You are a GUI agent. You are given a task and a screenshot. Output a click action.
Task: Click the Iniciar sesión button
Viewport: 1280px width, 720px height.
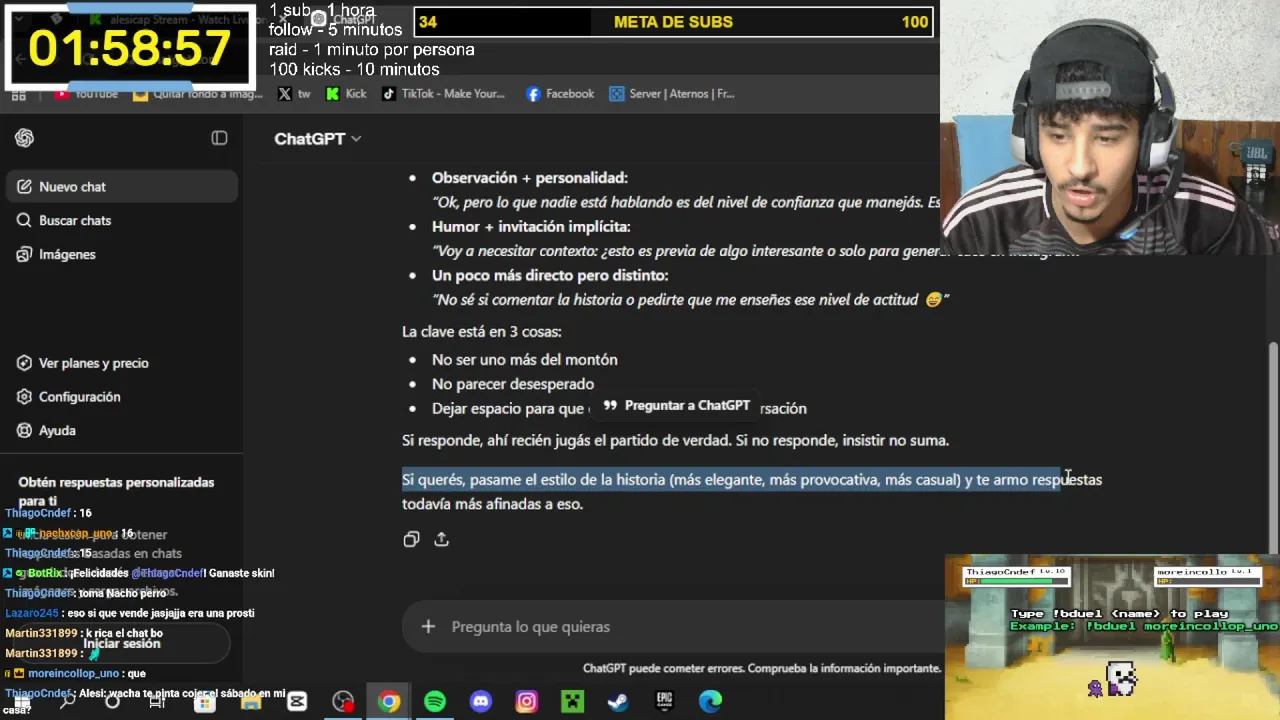click(121, 644)
